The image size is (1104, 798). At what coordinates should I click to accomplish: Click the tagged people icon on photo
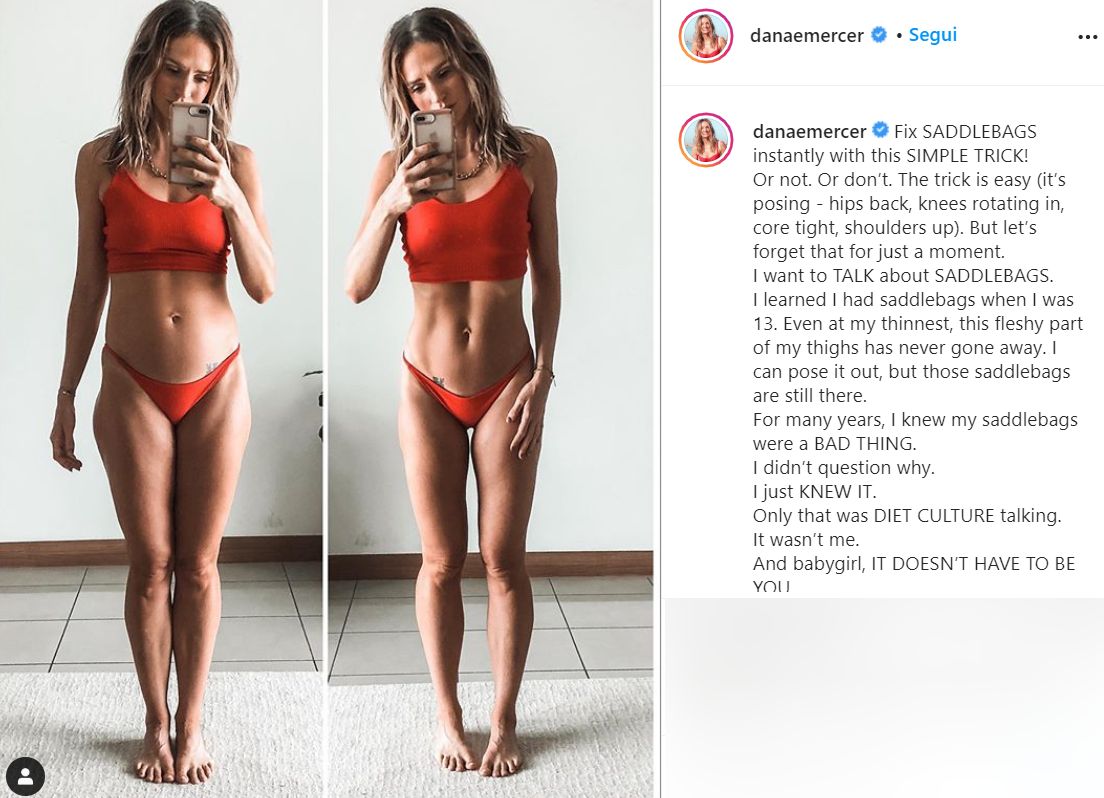click(25, 777)
